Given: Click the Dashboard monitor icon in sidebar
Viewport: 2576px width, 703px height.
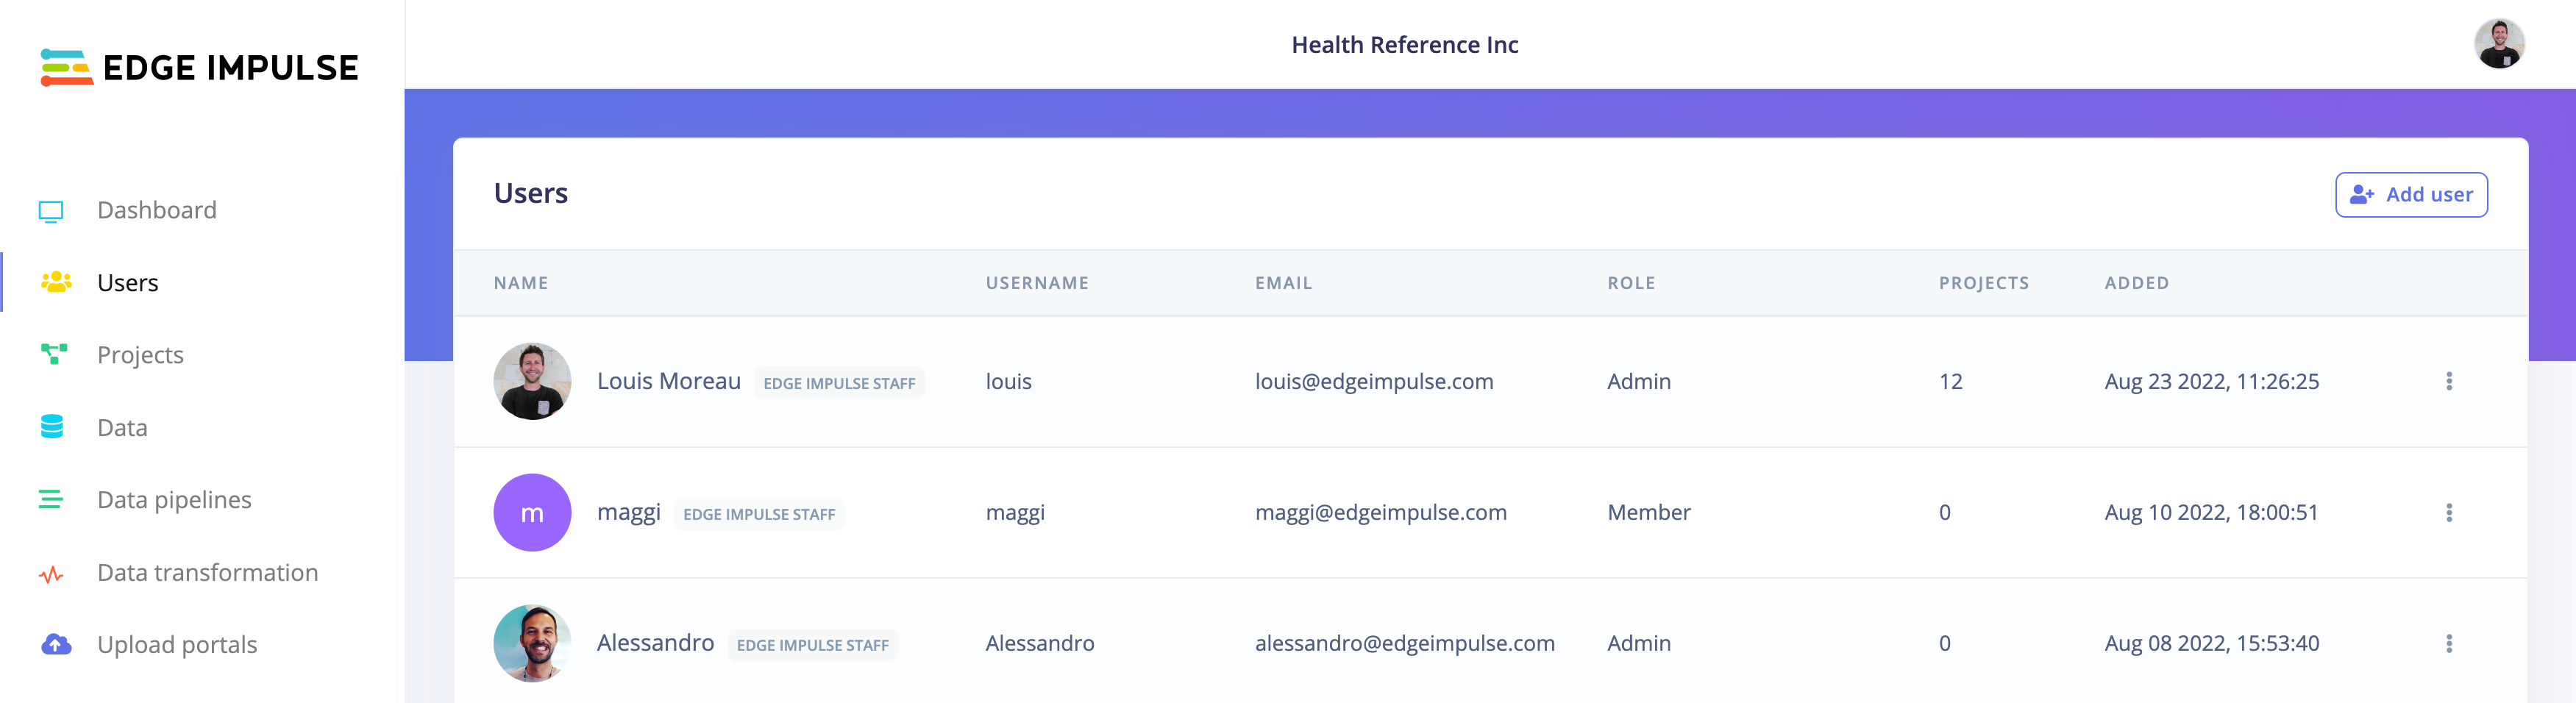Looking at the screenshot, I should click(51, 211).
